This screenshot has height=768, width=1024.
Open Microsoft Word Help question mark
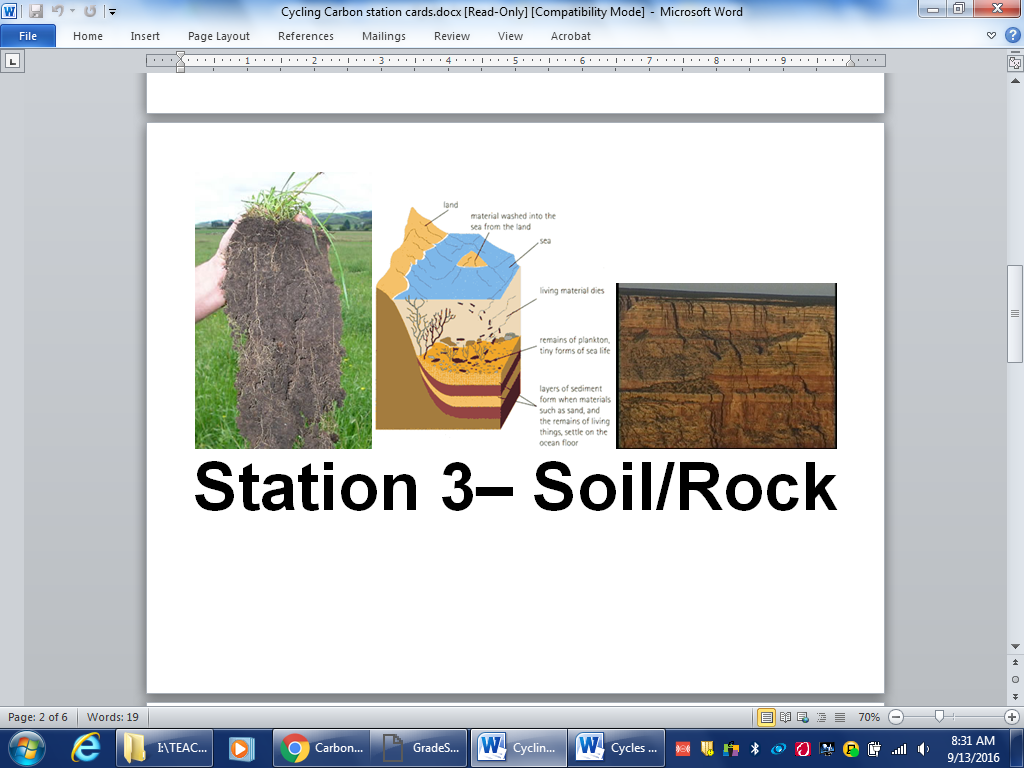1012,35
